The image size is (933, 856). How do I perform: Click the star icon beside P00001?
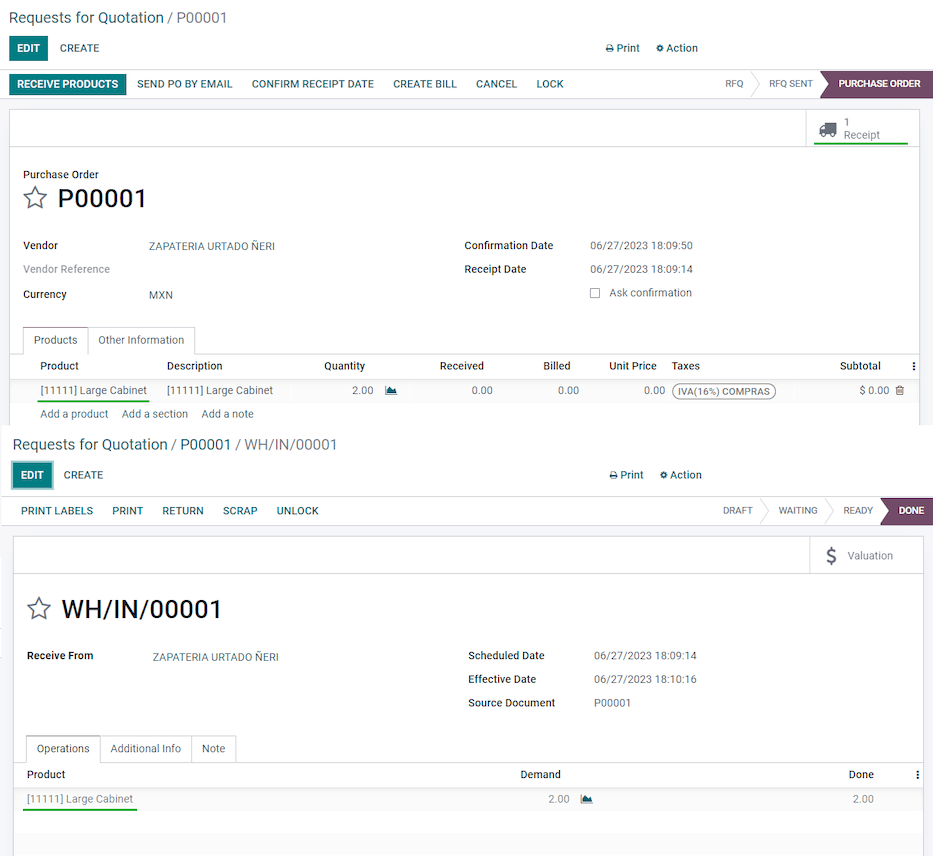[x=35, y=198]
